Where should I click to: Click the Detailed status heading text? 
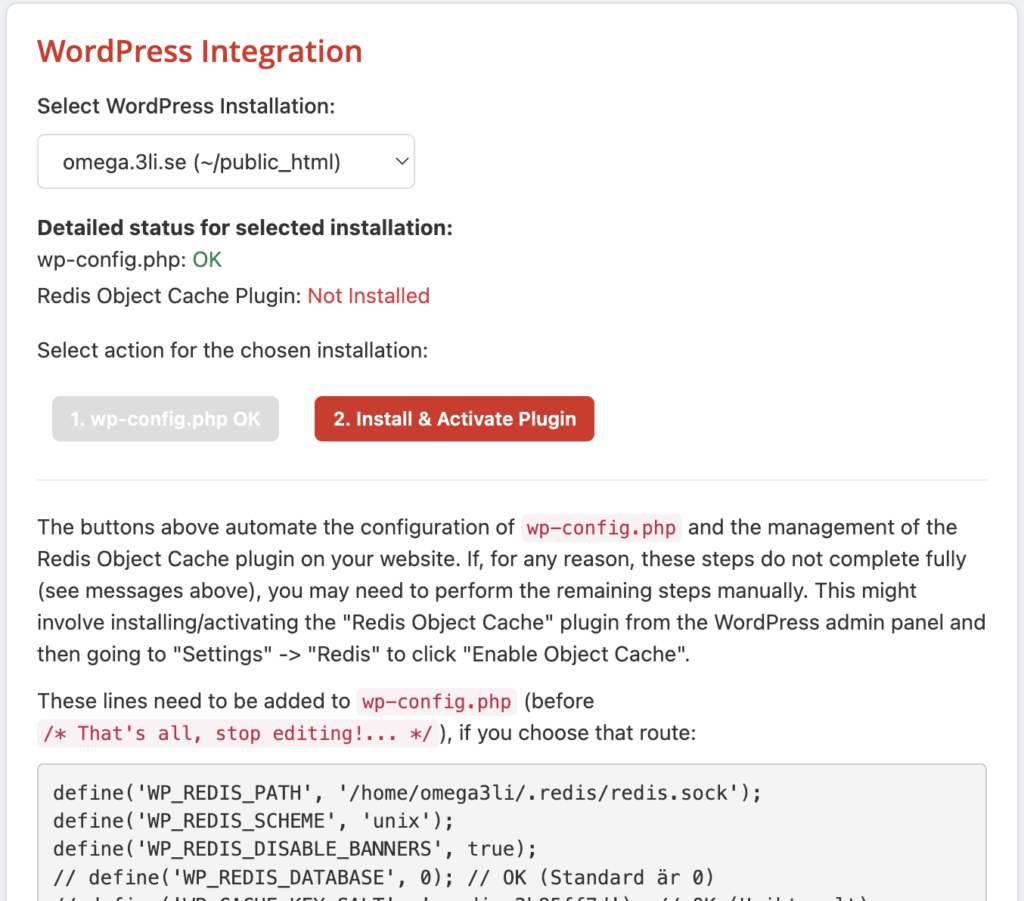pos(245,228)
